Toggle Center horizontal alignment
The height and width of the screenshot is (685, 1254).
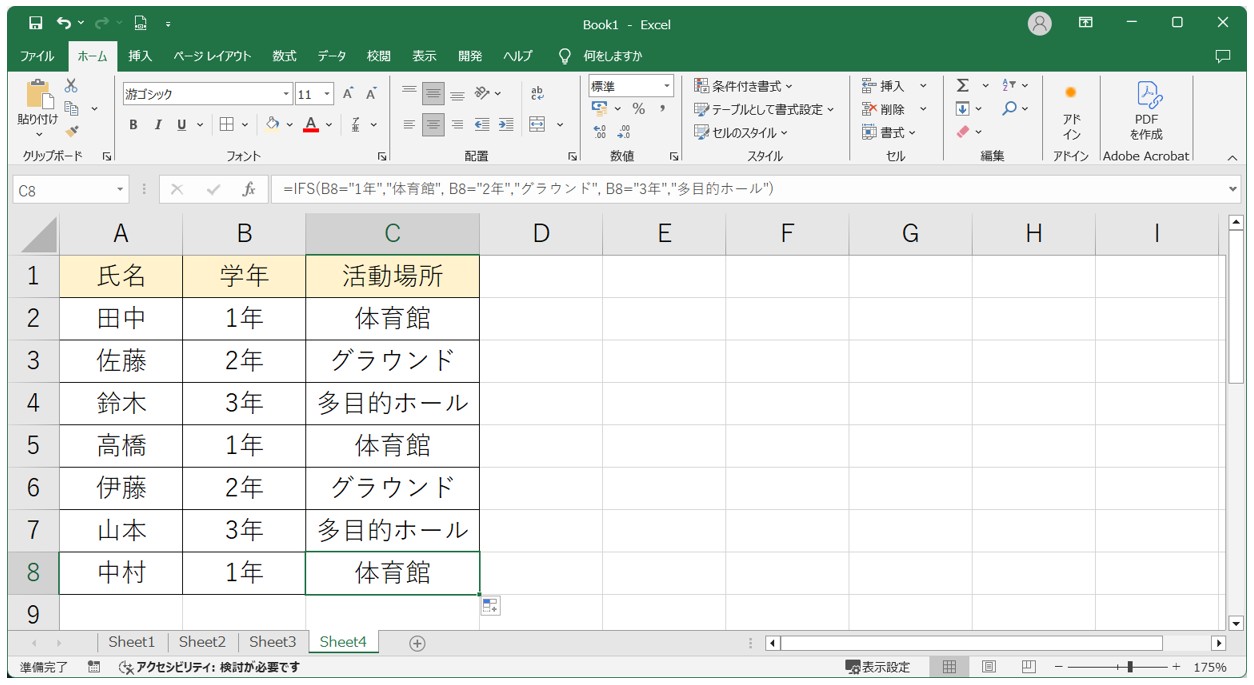[x=433, y=124]
